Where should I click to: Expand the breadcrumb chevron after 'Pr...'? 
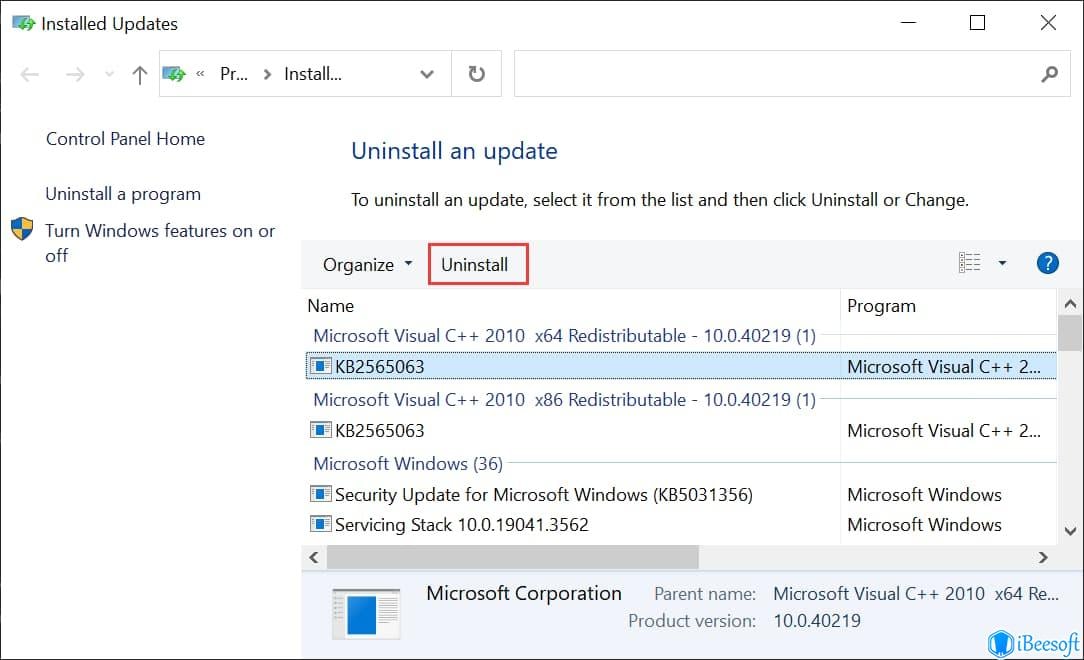click(x=267, y=74)
